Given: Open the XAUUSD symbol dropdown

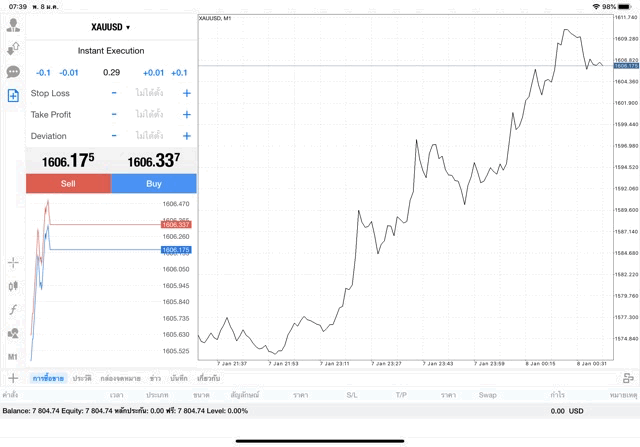Looking at the screenshot, I should (x=111, y=27).
